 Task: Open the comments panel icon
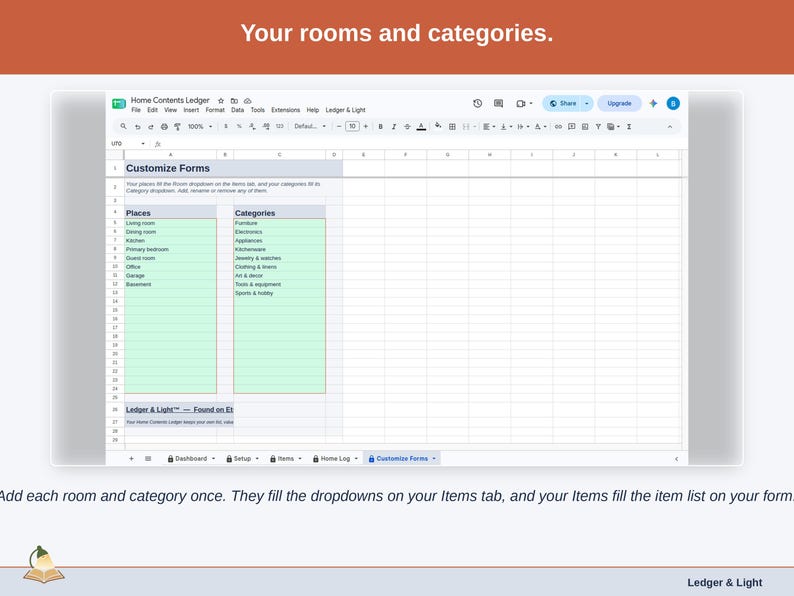pyautogui.click(x=498, y=103)
